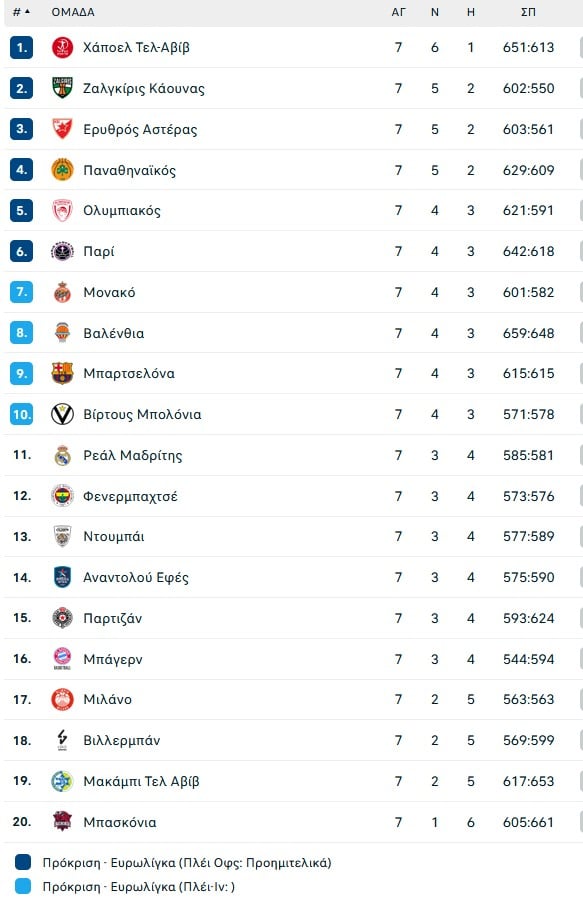Select the Hapoel Tel Aviv club crest

62,47
